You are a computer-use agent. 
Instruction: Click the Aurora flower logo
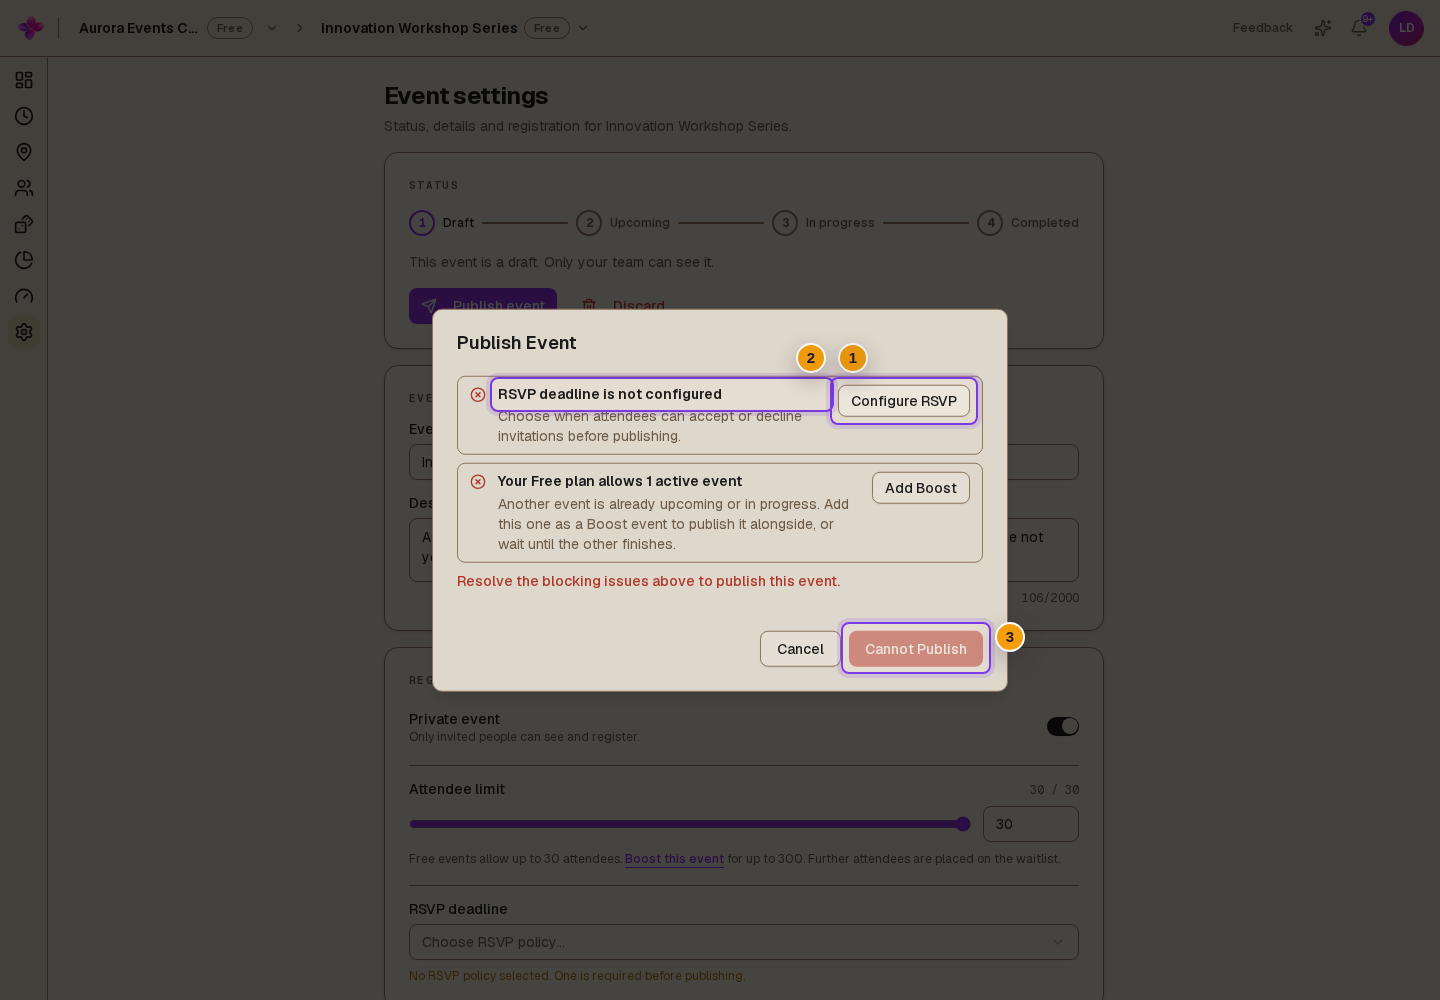pyautogui.click(x=31, y=28)
